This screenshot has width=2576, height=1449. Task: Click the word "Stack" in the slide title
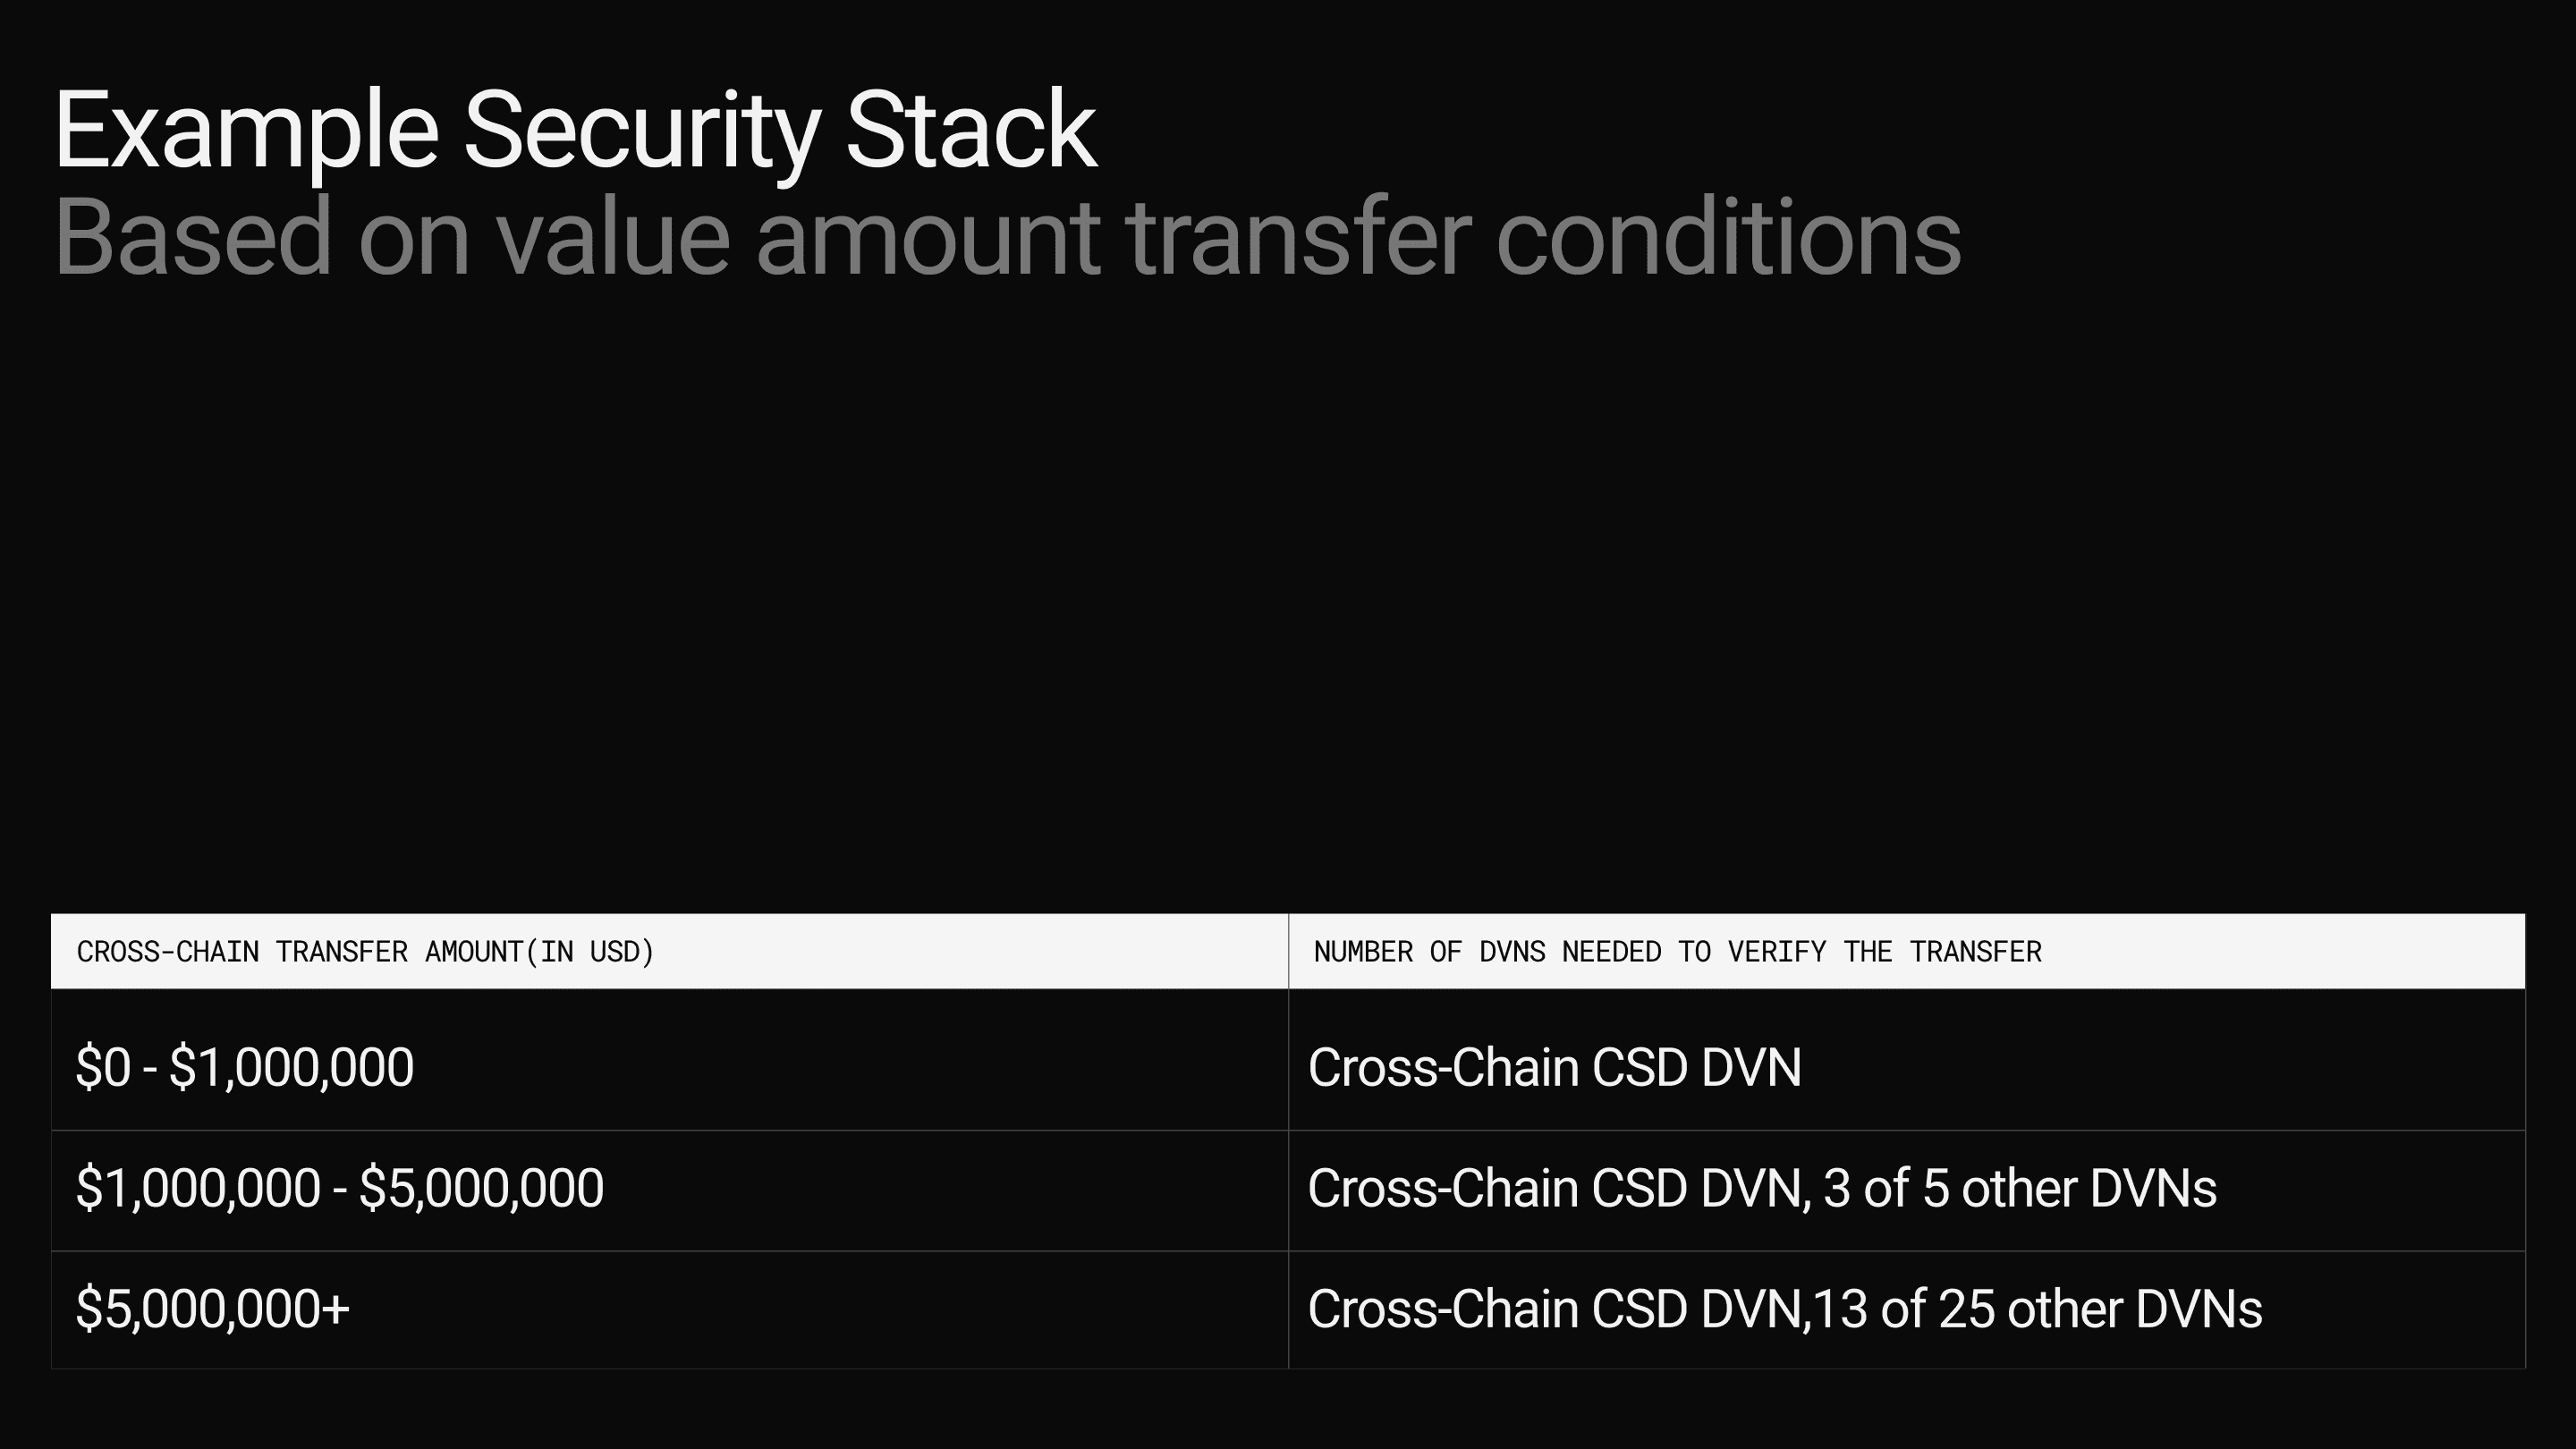tap(971, 132)
